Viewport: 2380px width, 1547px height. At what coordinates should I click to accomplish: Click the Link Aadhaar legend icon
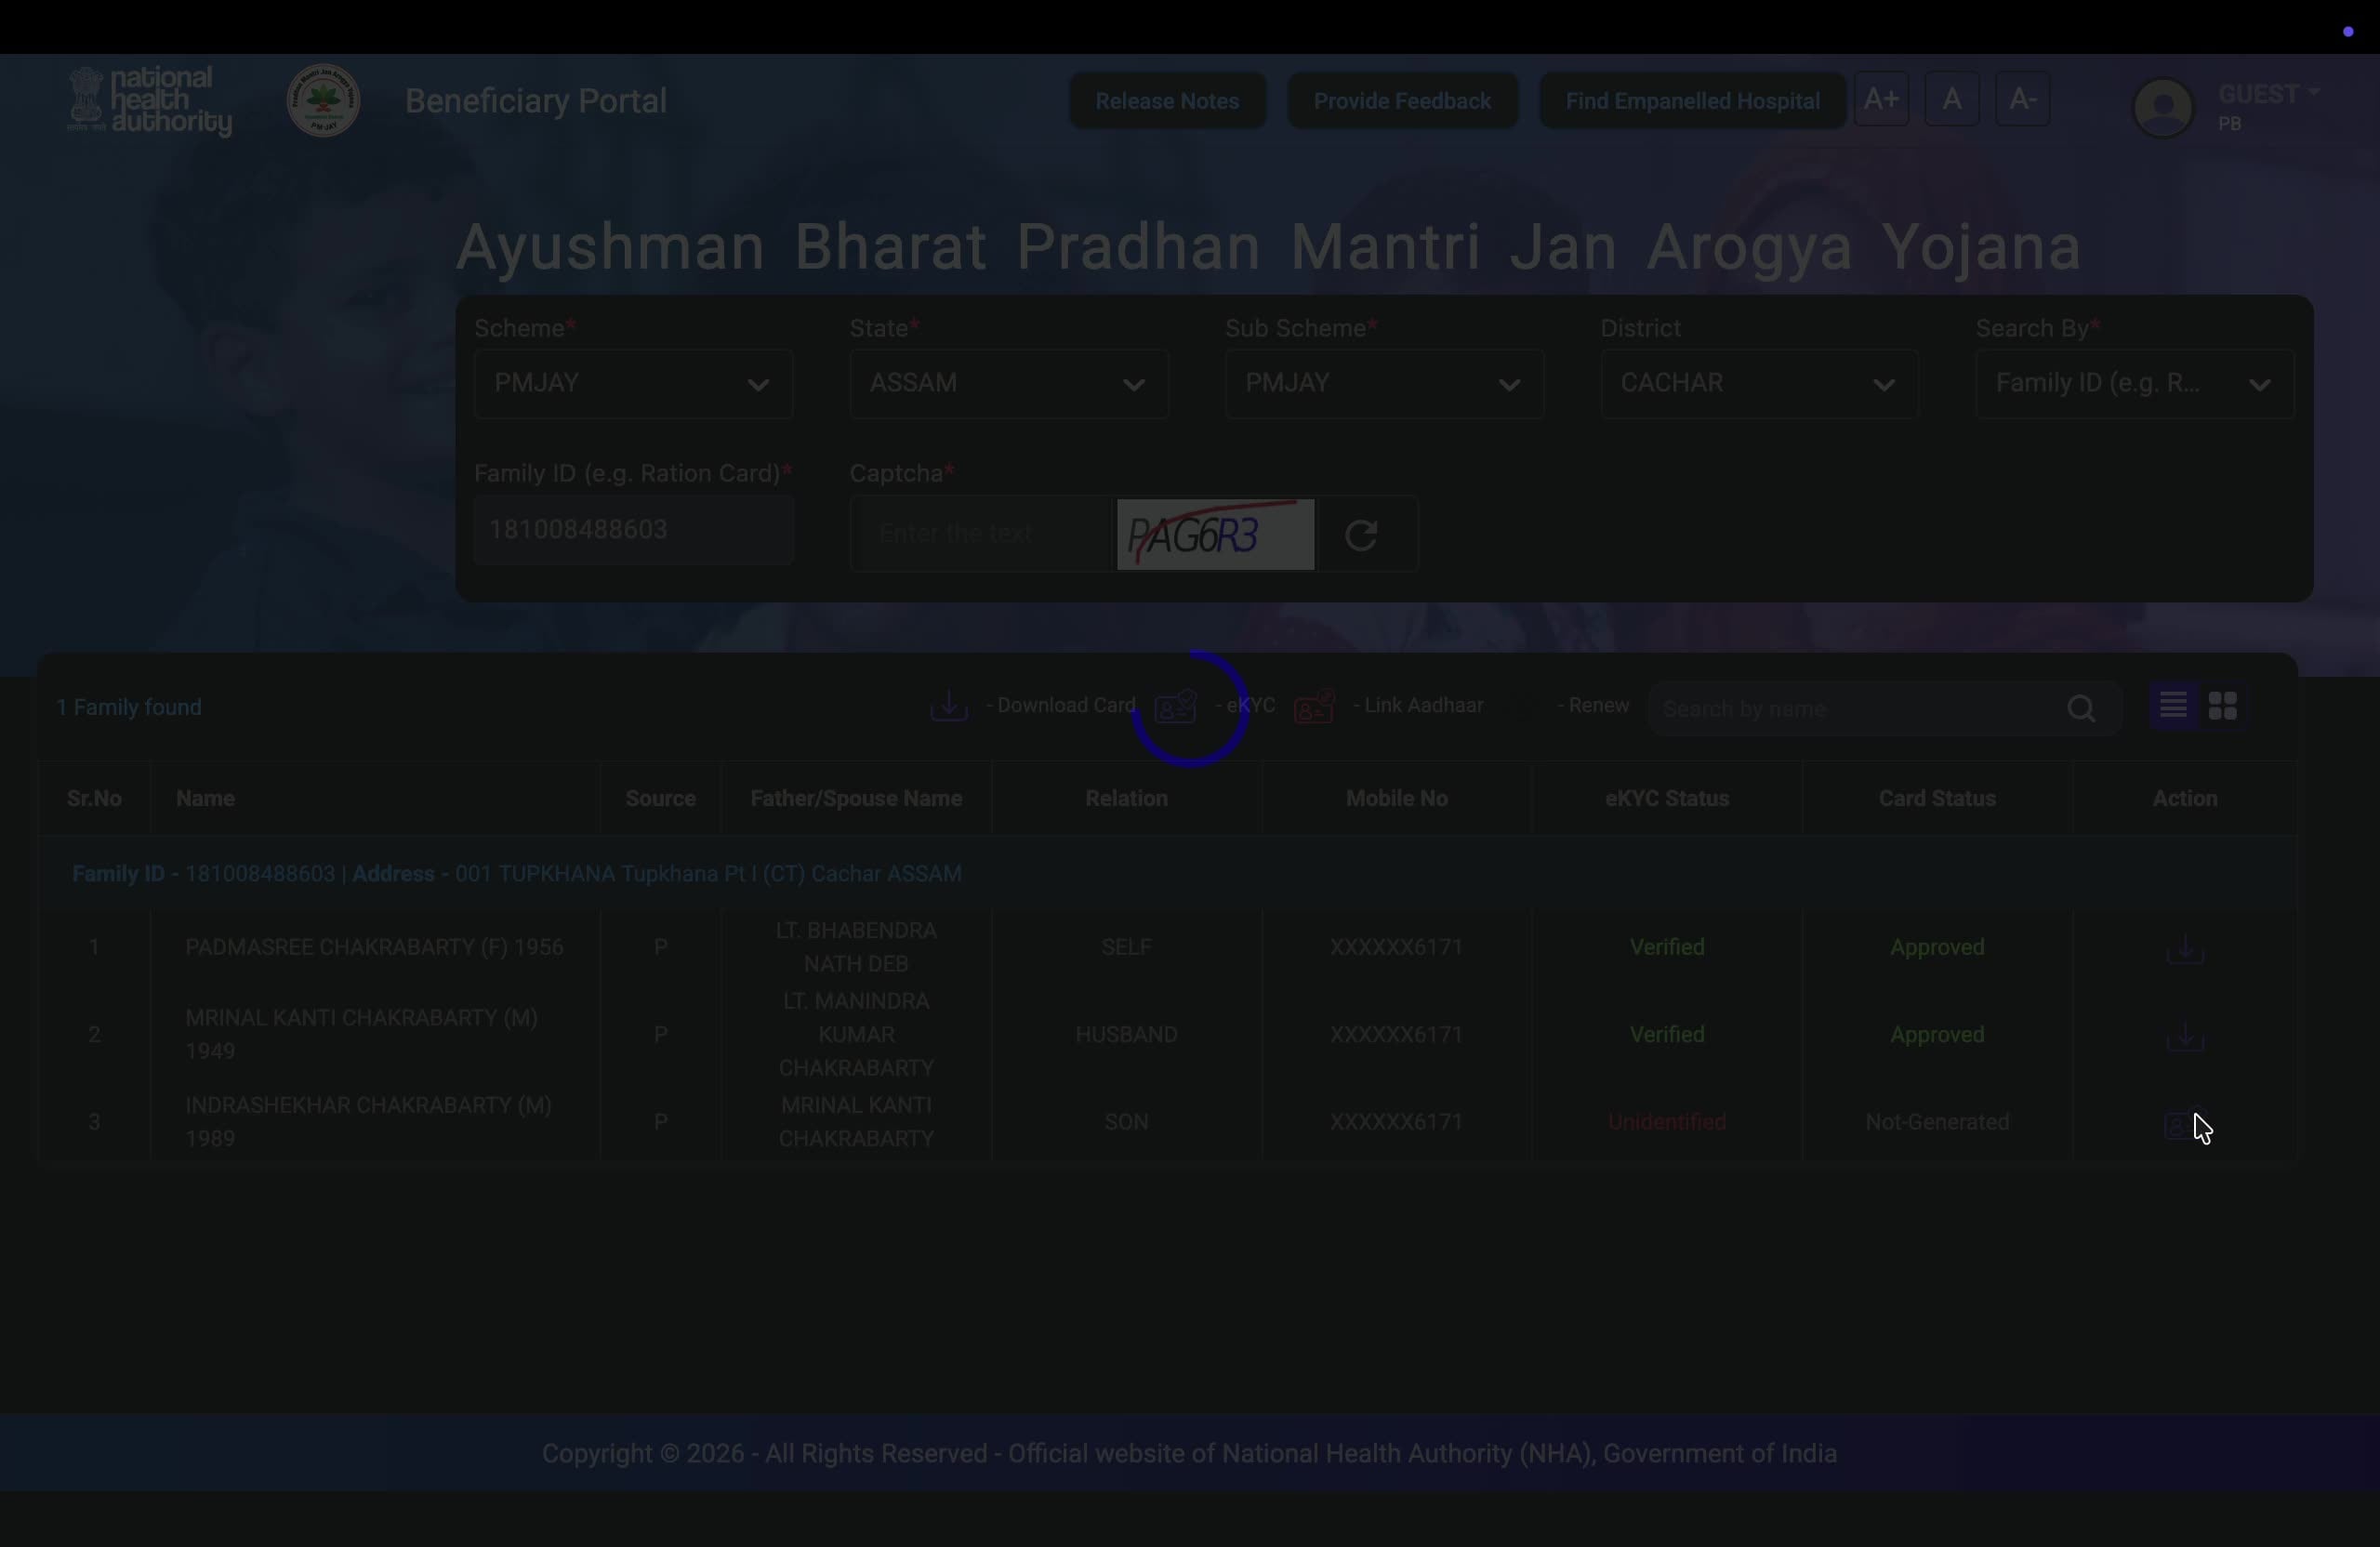pos(1314,706)
